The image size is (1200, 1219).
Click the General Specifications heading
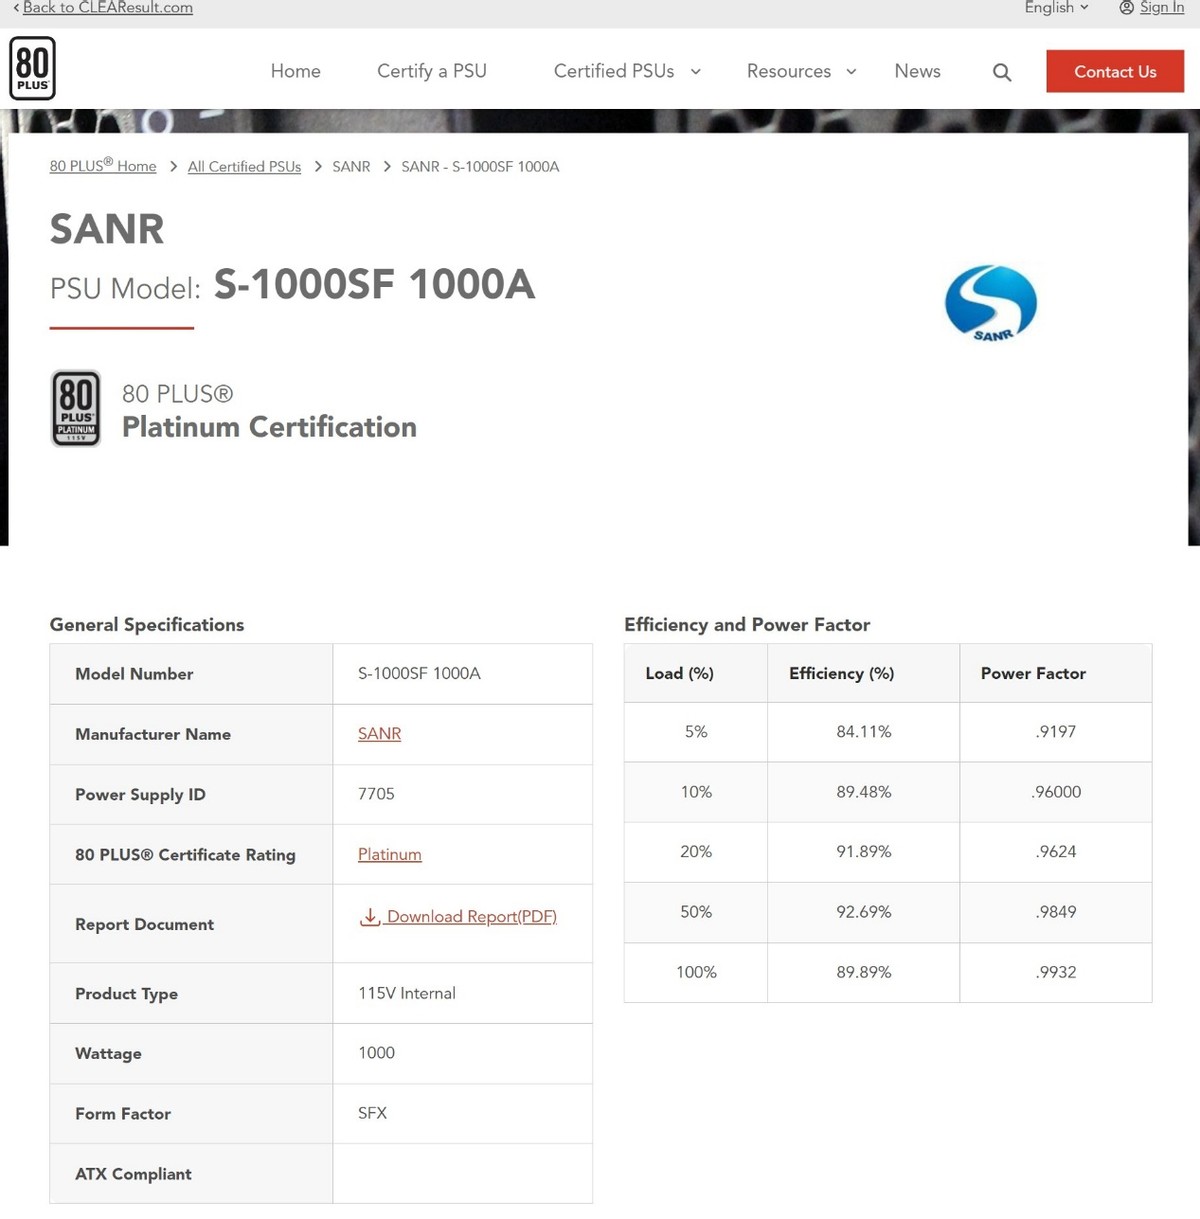click(x=147, y=624)
